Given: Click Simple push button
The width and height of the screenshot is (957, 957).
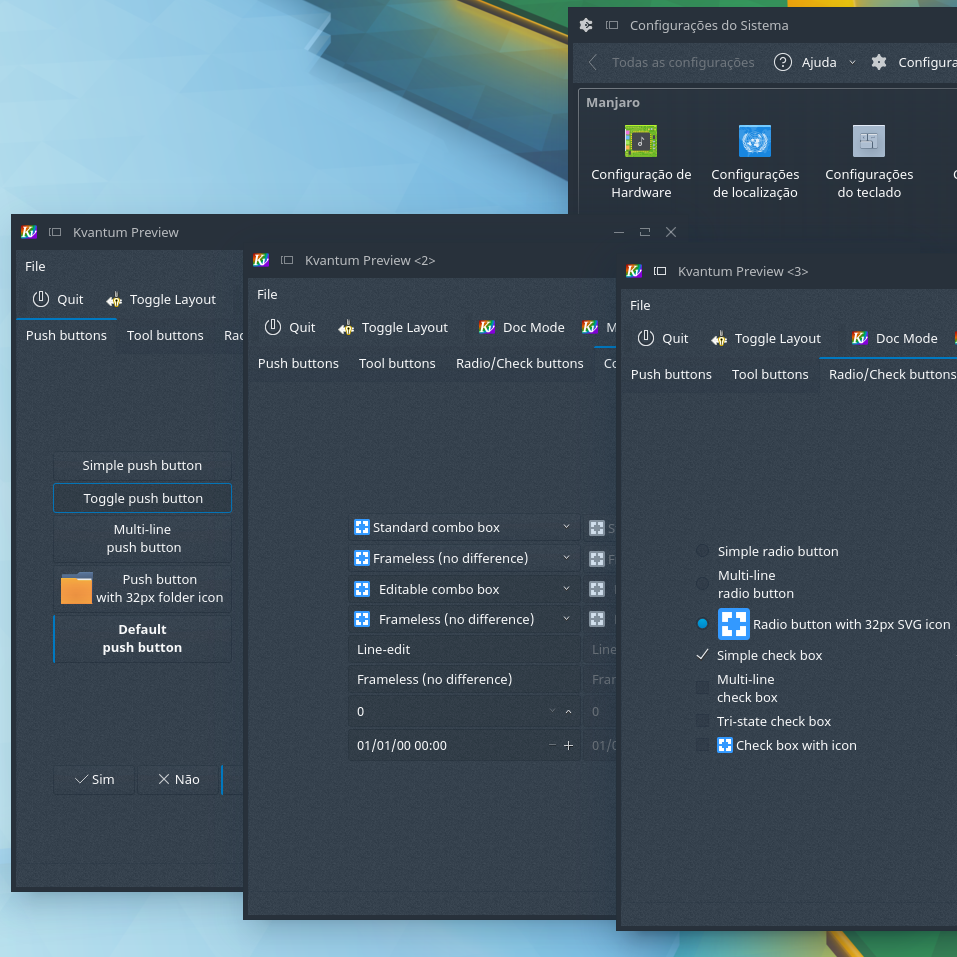Looking at the screenshot, I should click(142, 465).
